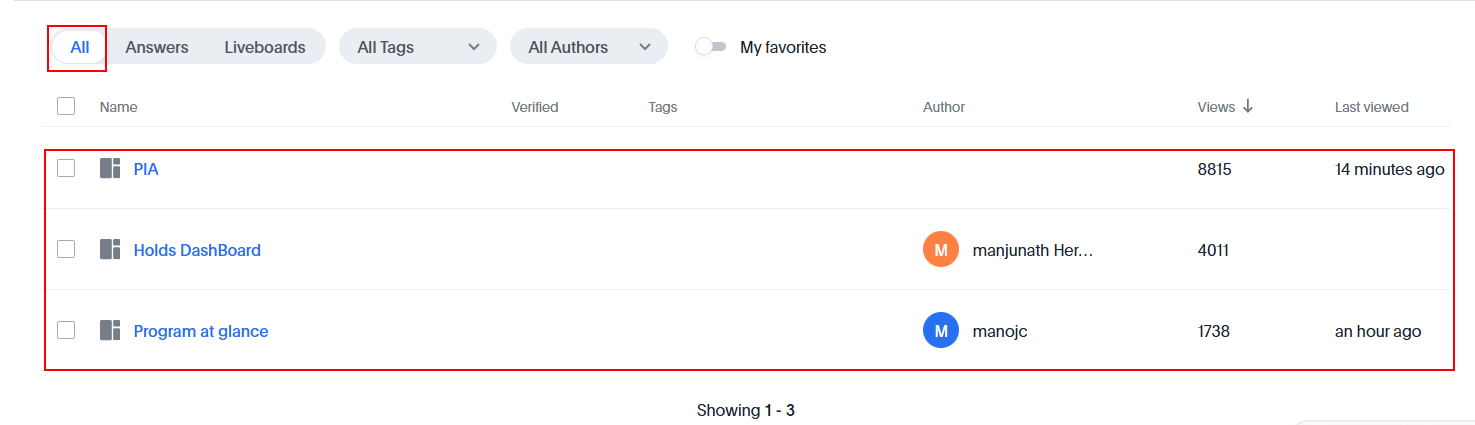
Task: Tick the Holds DashBoard row checkbox
Action: pyautogui.click(x=66, y=250)
